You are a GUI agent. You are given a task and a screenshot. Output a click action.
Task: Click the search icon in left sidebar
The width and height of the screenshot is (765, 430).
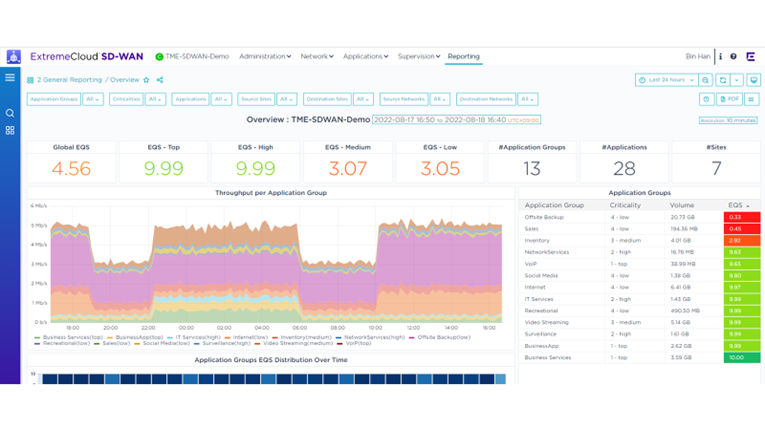[10, 113]
